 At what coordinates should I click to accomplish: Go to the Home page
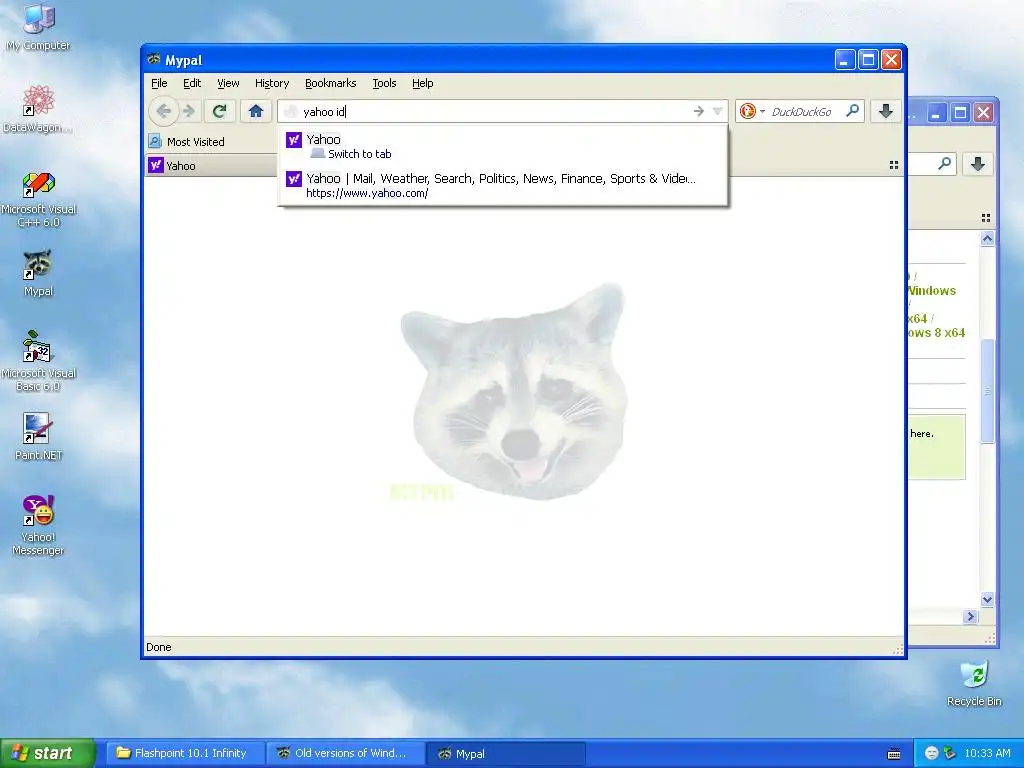pos(255,111)
